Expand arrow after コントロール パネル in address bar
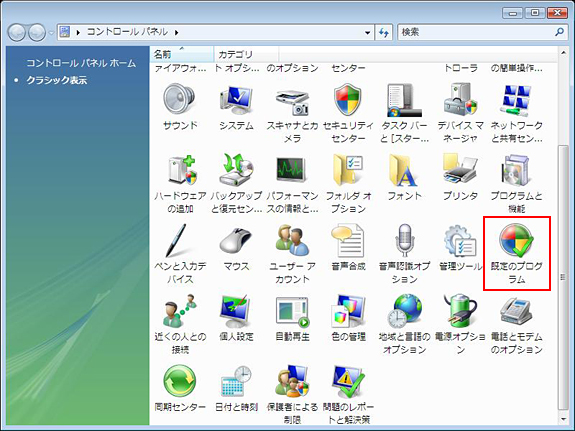Viewport: 575px width, 431px height. click(x=177, y=33)
